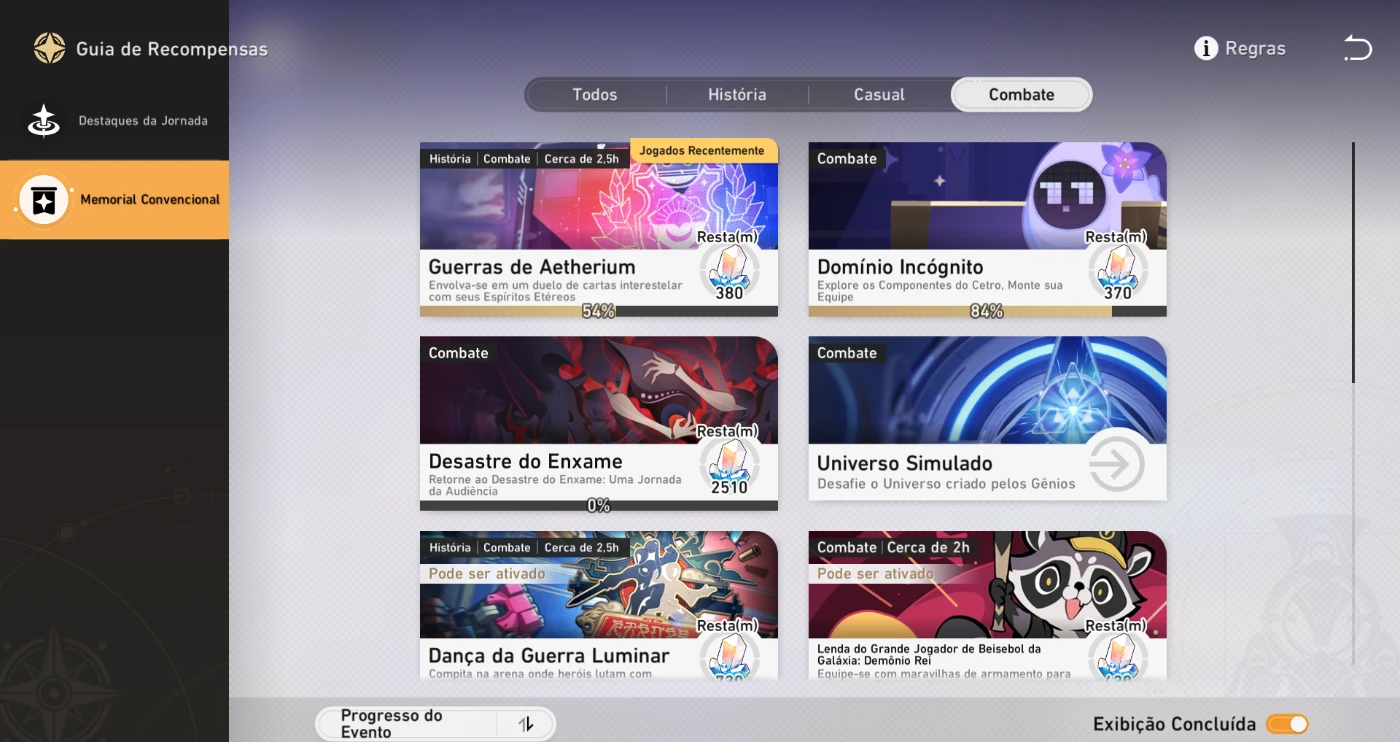Click the back arrow return icon
This screenshot has height=742, width=1400.
pos(1357,48)
